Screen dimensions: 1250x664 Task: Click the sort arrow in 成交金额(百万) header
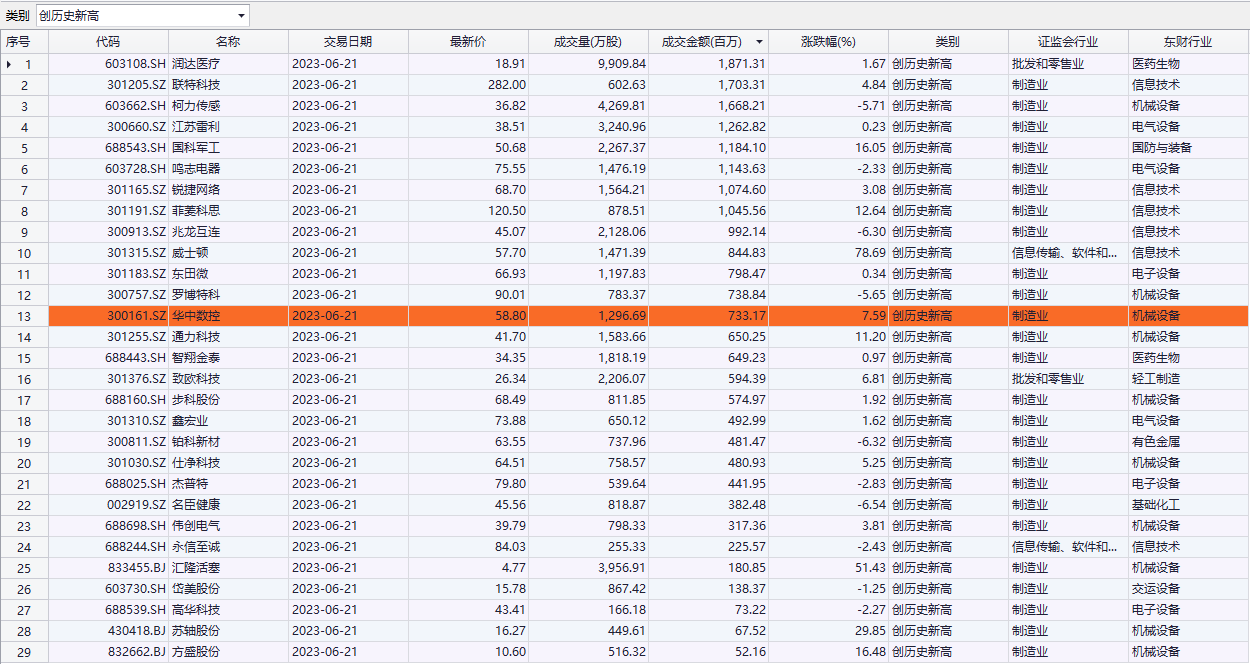[759, 42]
